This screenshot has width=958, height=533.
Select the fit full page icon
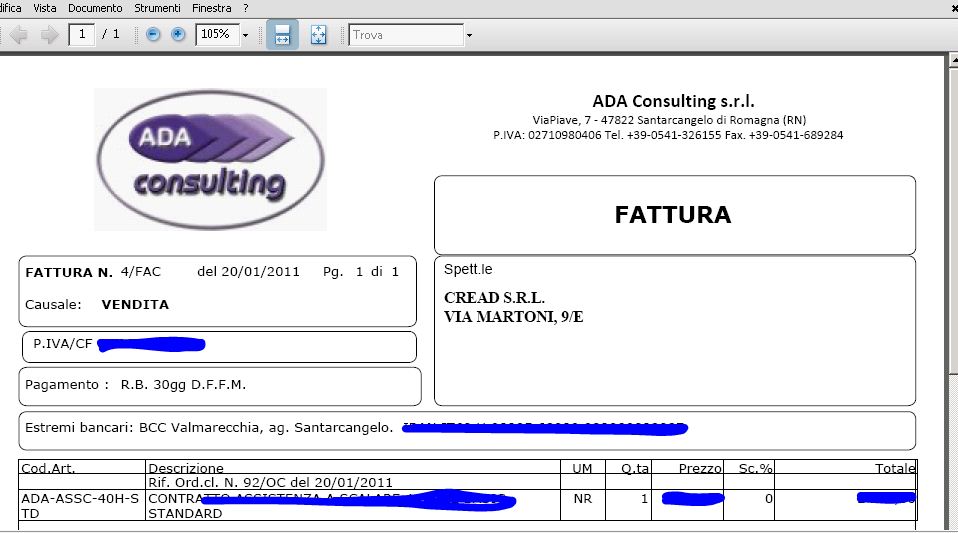(x=318, y=35)
